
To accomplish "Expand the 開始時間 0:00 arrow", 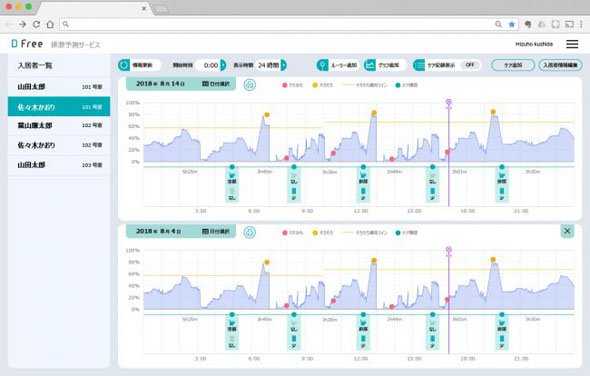I will (223, 65).
